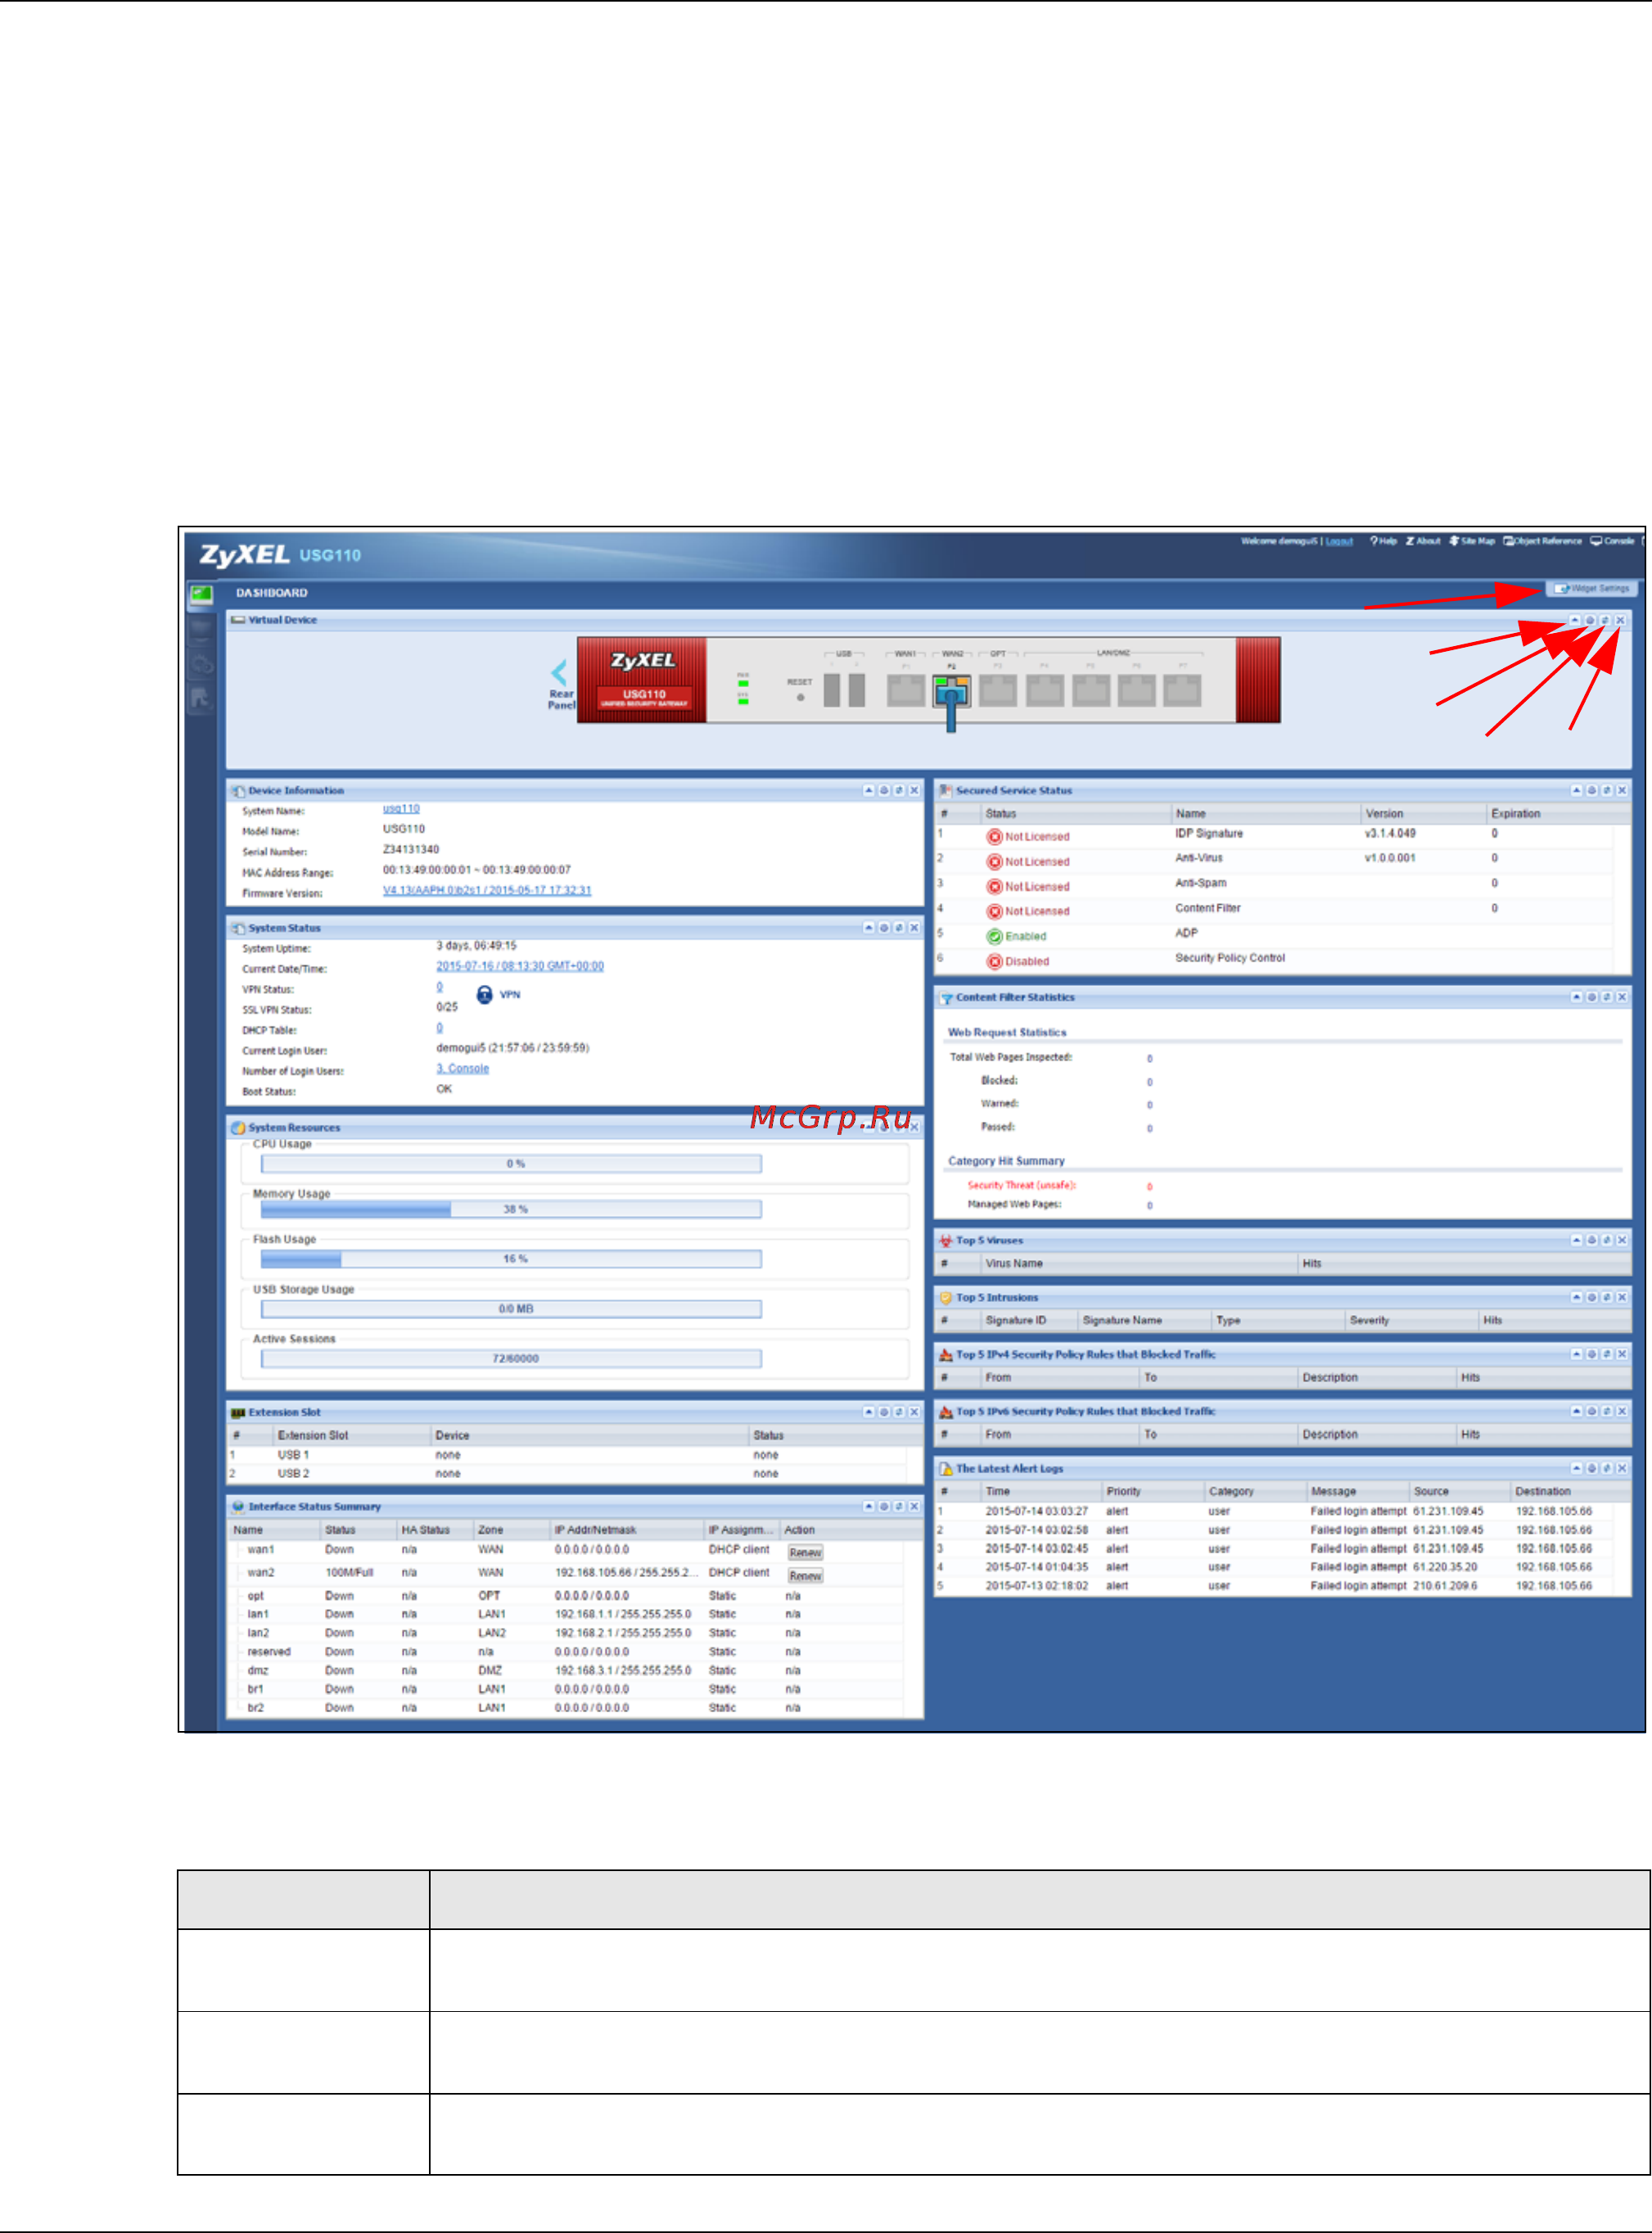
Task: Collapse the Interface Status Summary widget
Action: 868,1506
